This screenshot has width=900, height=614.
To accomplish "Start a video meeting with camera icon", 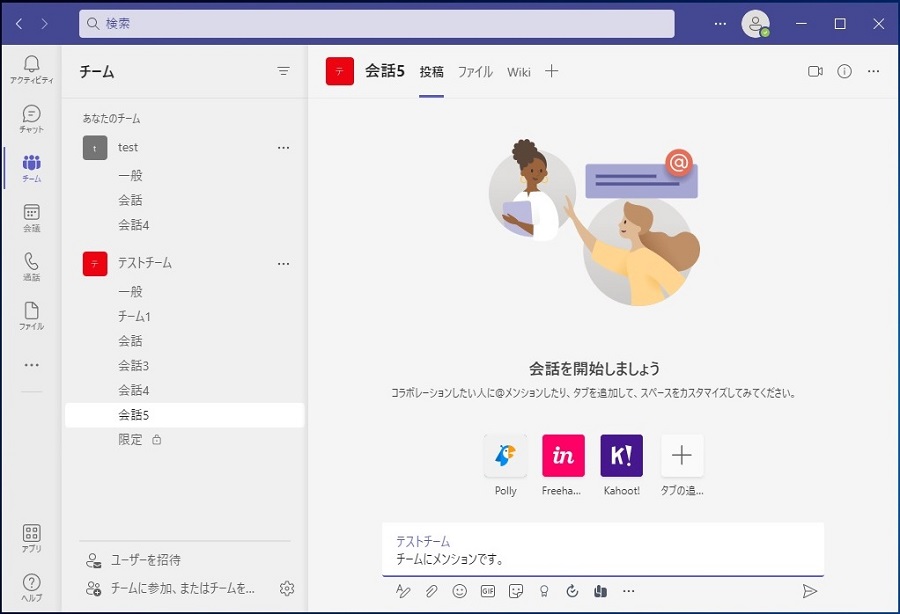I will coord(815,72).
